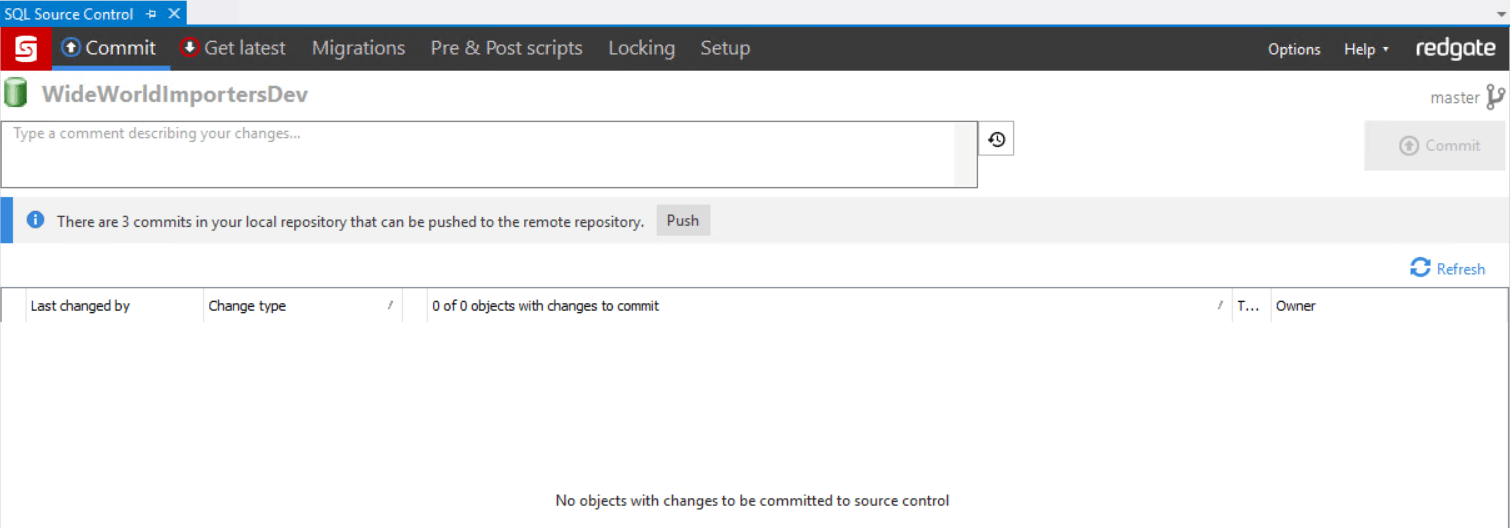Switch to the Get latest tab

[x=233, y=48]
